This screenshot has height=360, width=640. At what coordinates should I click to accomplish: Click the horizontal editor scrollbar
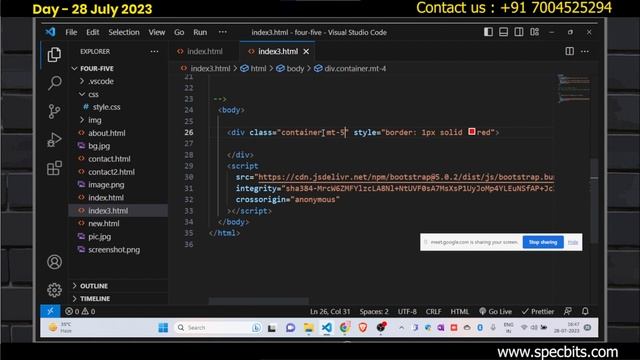258,301
